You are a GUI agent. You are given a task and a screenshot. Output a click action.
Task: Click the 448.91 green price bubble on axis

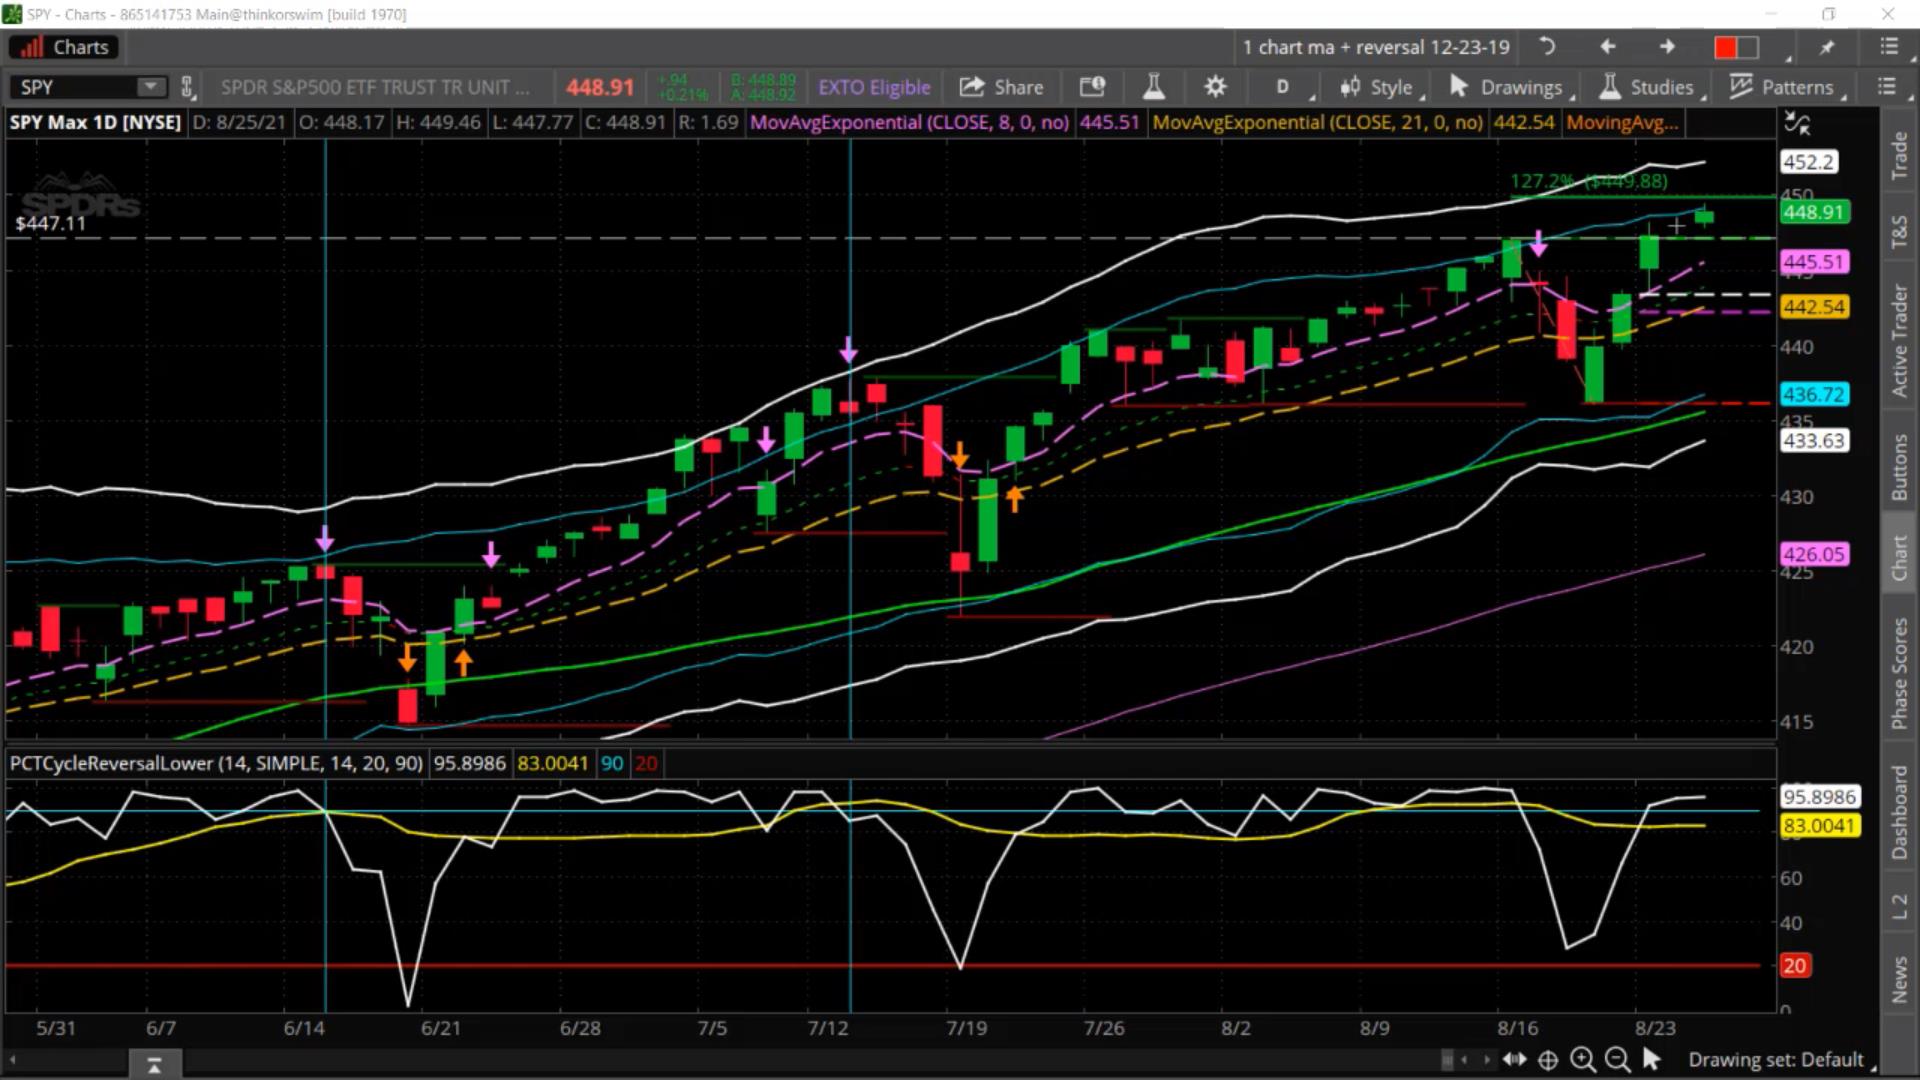click(x=1813, y=212)
